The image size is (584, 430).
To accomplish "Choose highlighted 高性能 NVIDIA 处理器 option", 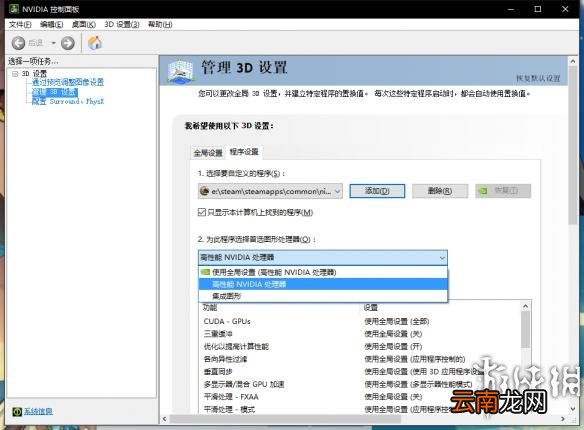I will click(x=323, y=284).
